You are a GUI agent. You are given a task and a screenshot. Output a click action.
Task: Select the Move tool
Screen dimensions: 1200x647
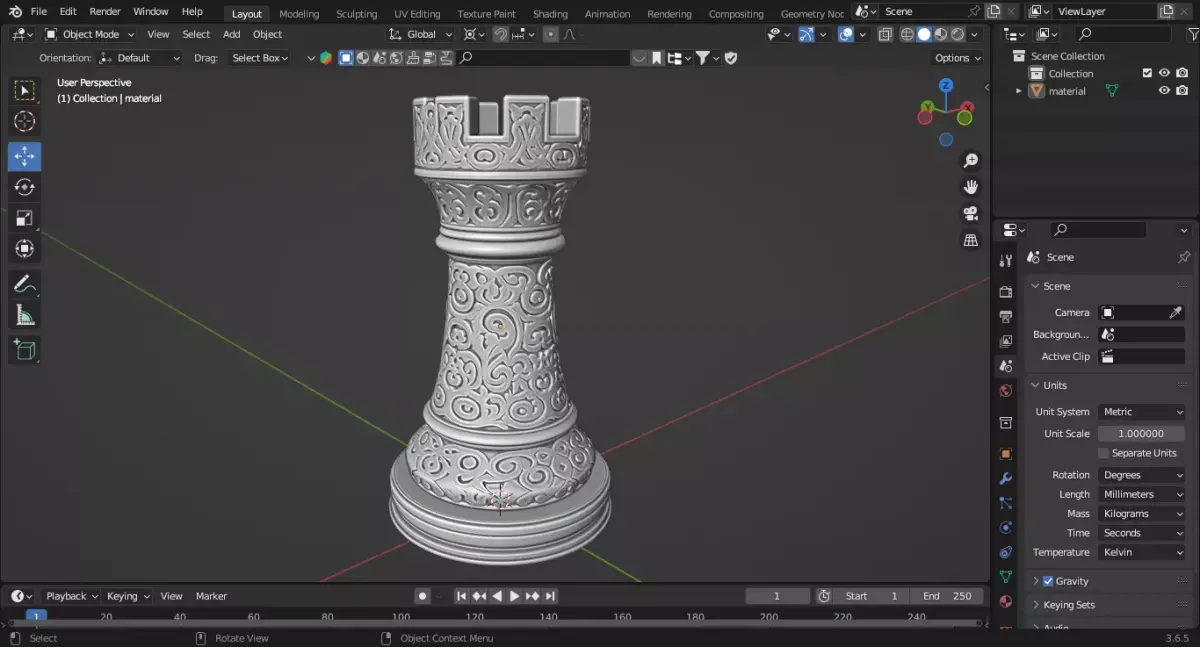[x=25, y=156]
